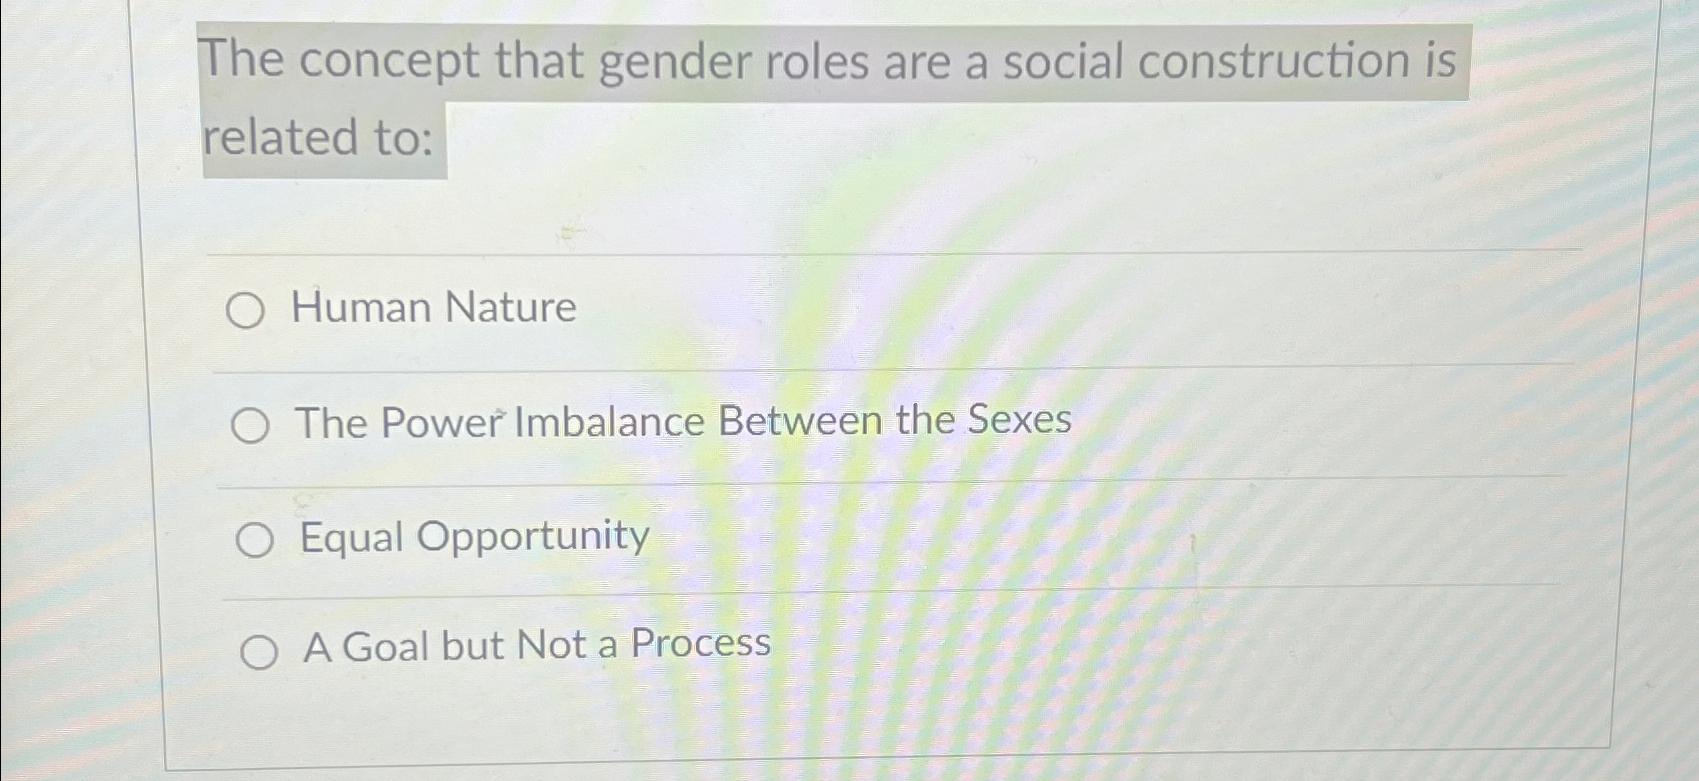Image resolution: width=1699 pixels, height=781 pixels.
Task: Click the words related to in the question
Action: point(300,138)
